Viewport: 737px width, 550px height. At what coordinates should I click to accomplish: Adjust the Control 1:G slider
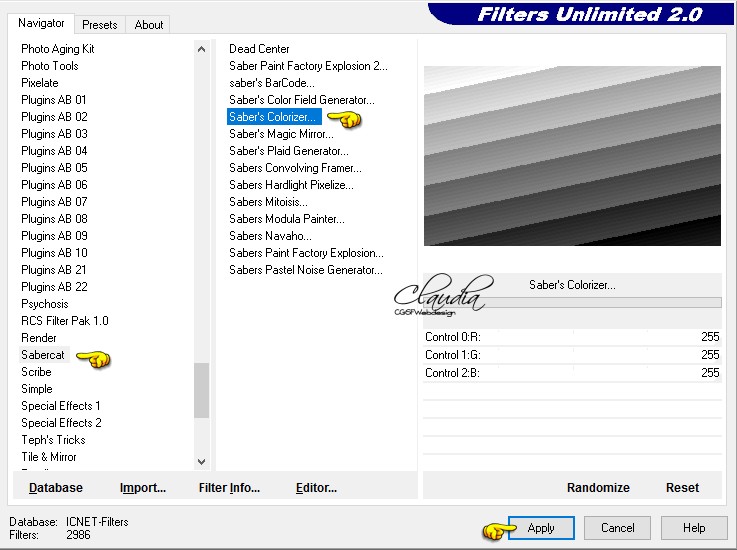coord(572,355)
